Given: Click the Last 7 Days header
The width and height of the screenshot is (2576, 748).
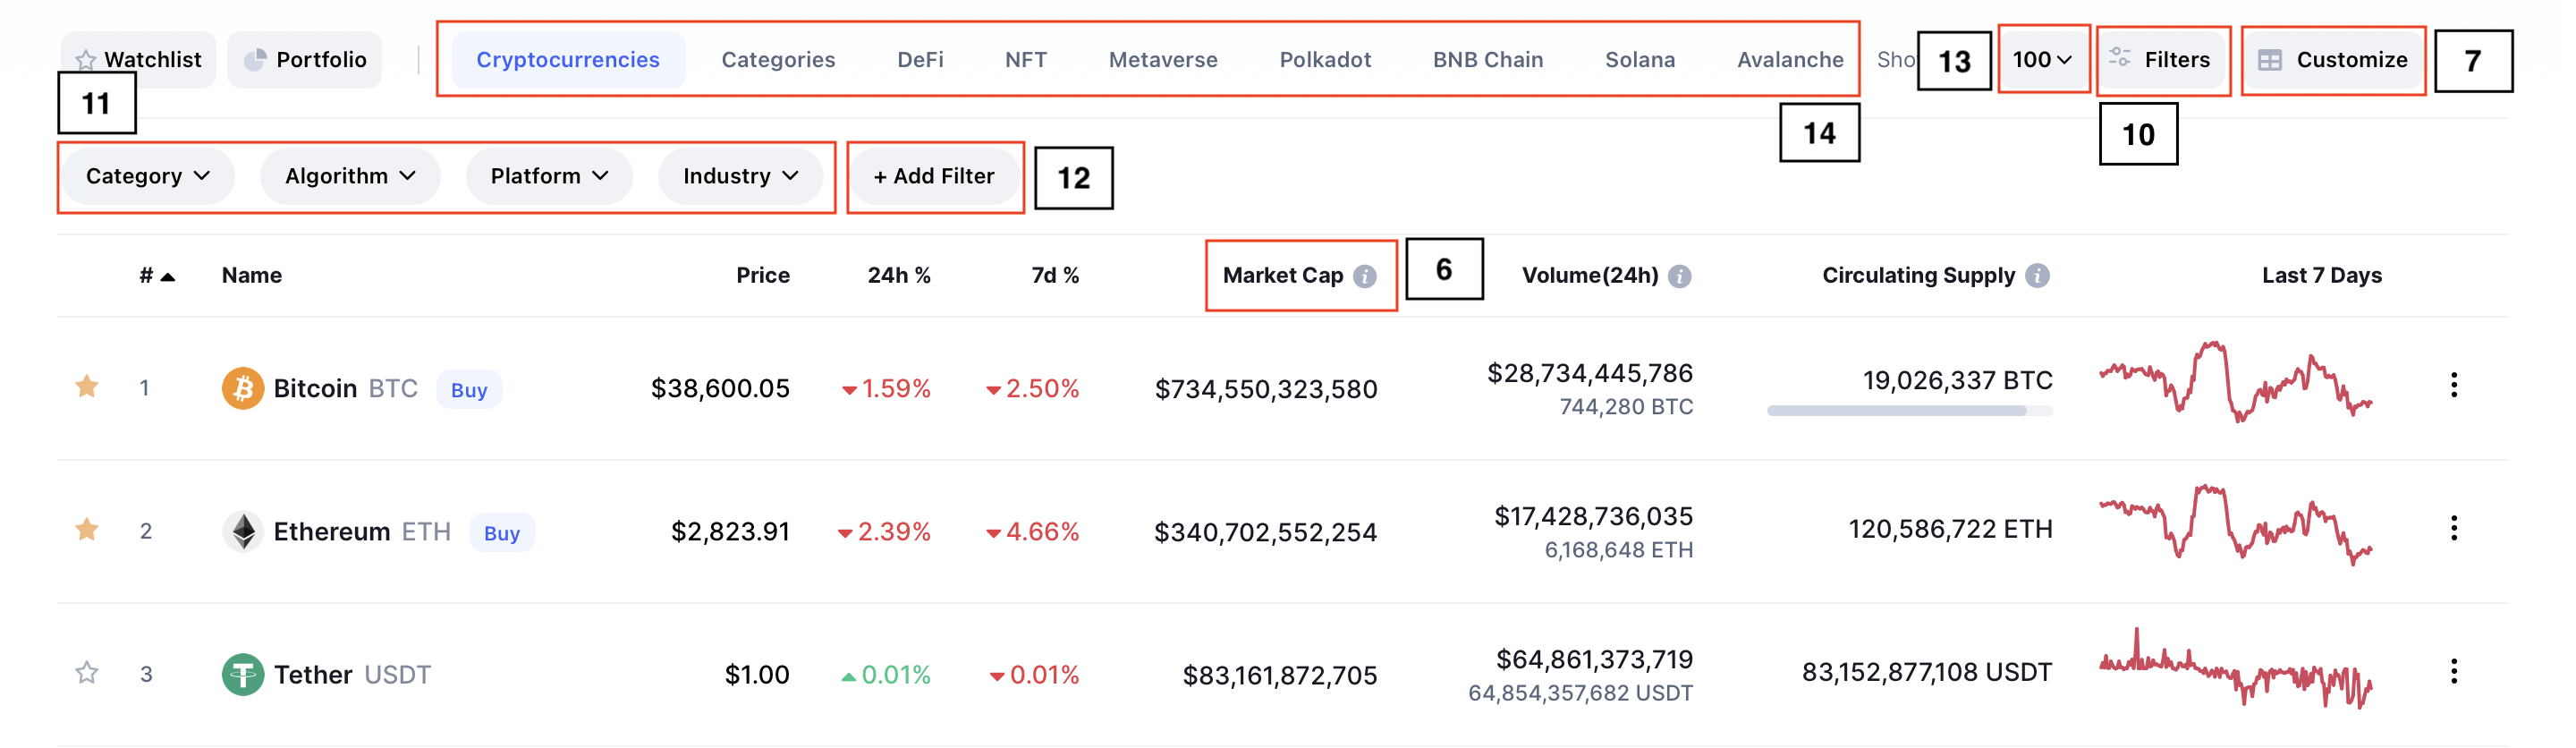Looking at the screenshot, I should pyautogui.click(x=2322, y=276).
